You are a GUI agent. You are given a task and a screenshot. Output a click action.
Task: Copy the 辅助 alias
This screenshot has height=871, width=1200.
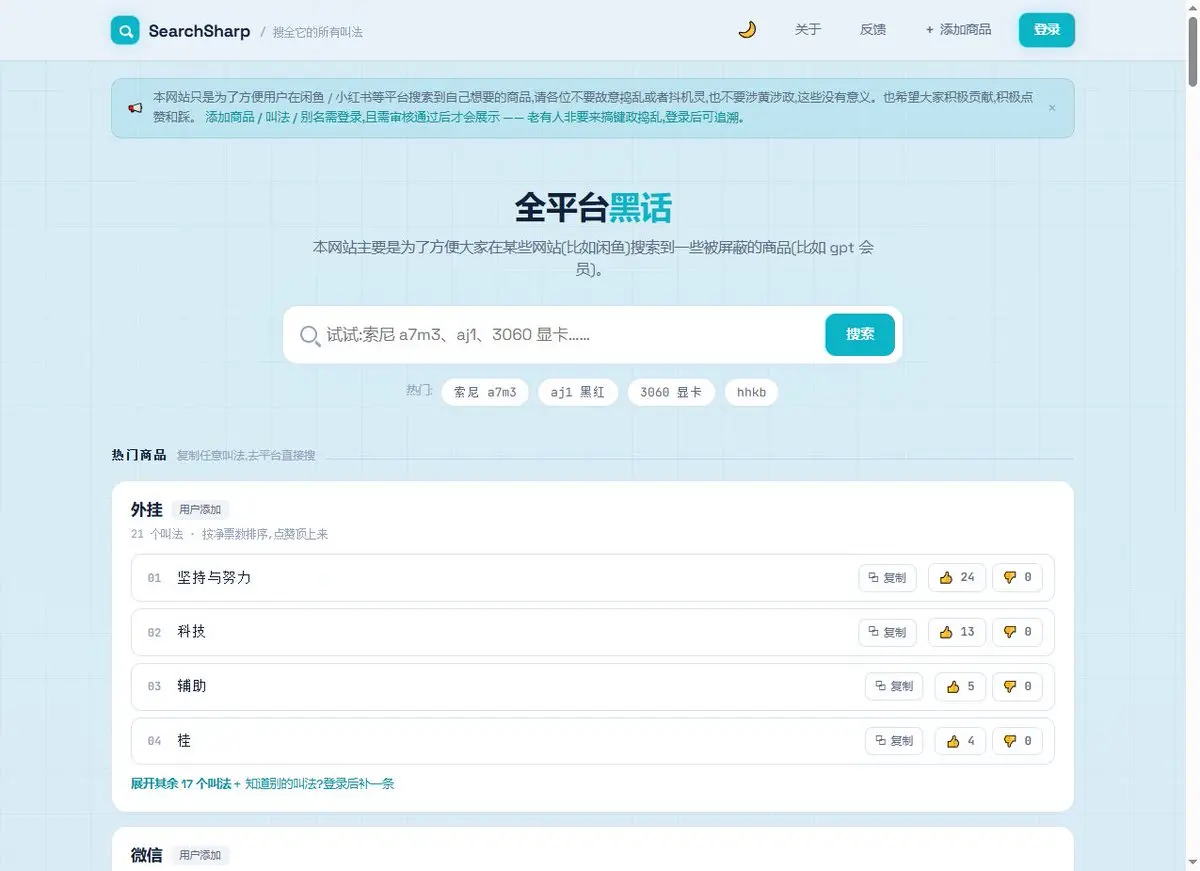[894, 686]
